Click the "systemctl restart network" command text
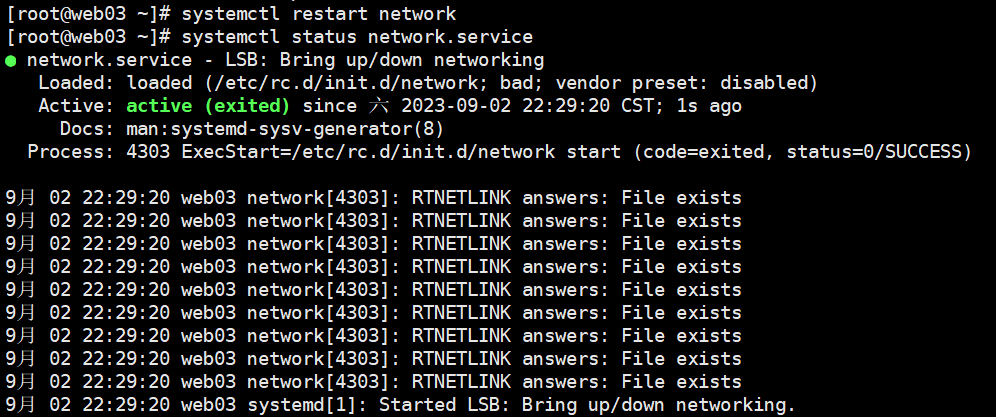 pos(318,14)
